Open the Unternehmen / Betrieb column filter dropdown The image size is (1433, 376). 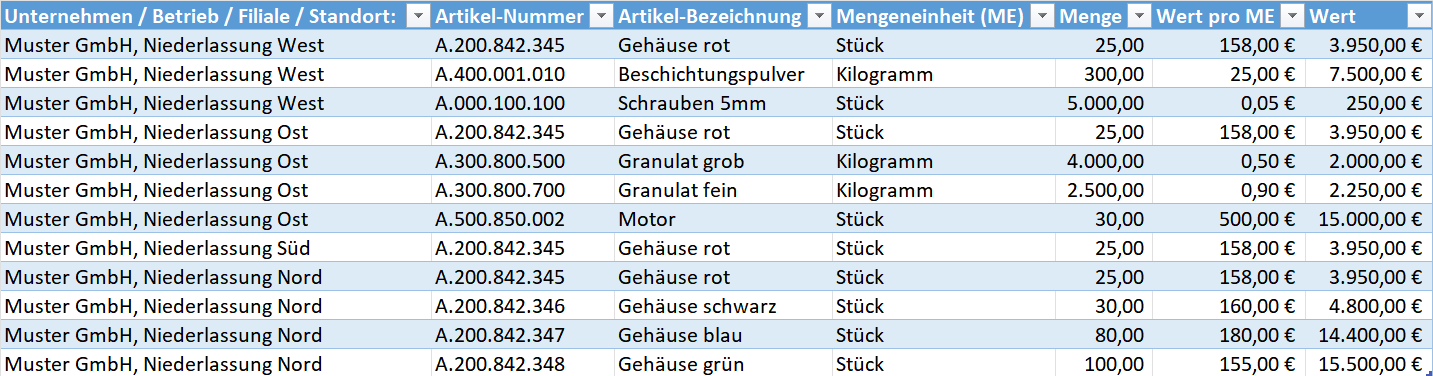pyautogui.click(x=417, y=17)
